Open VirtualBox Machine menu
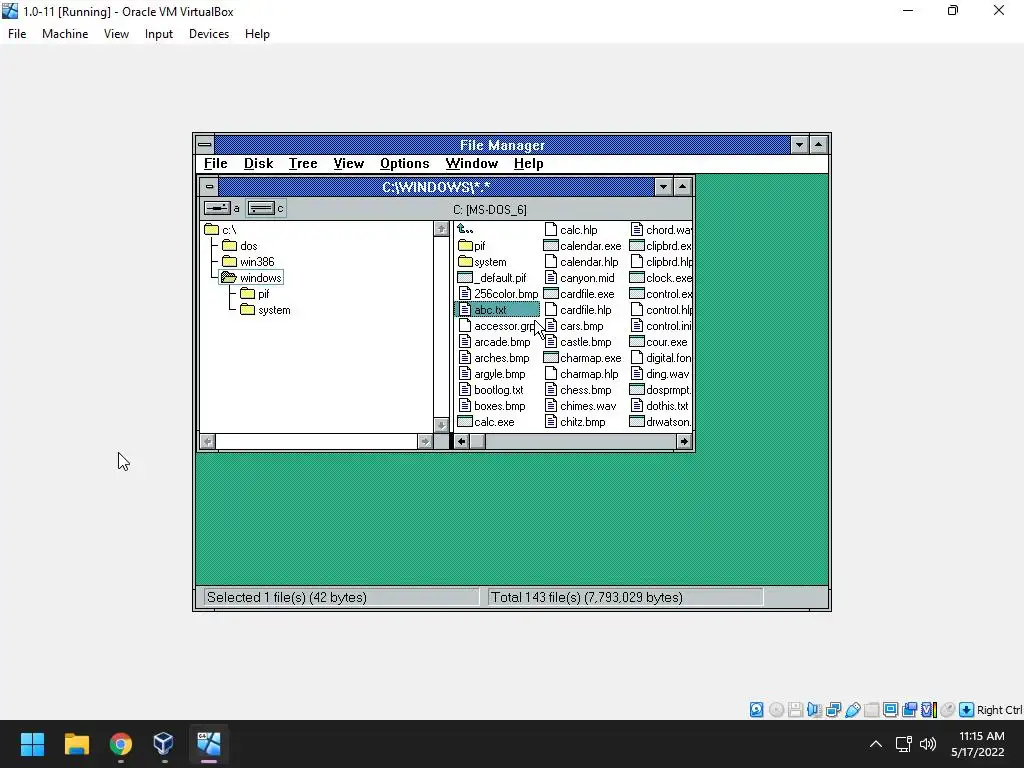This screenshot has width=1024, height=768. coord(65,34)
